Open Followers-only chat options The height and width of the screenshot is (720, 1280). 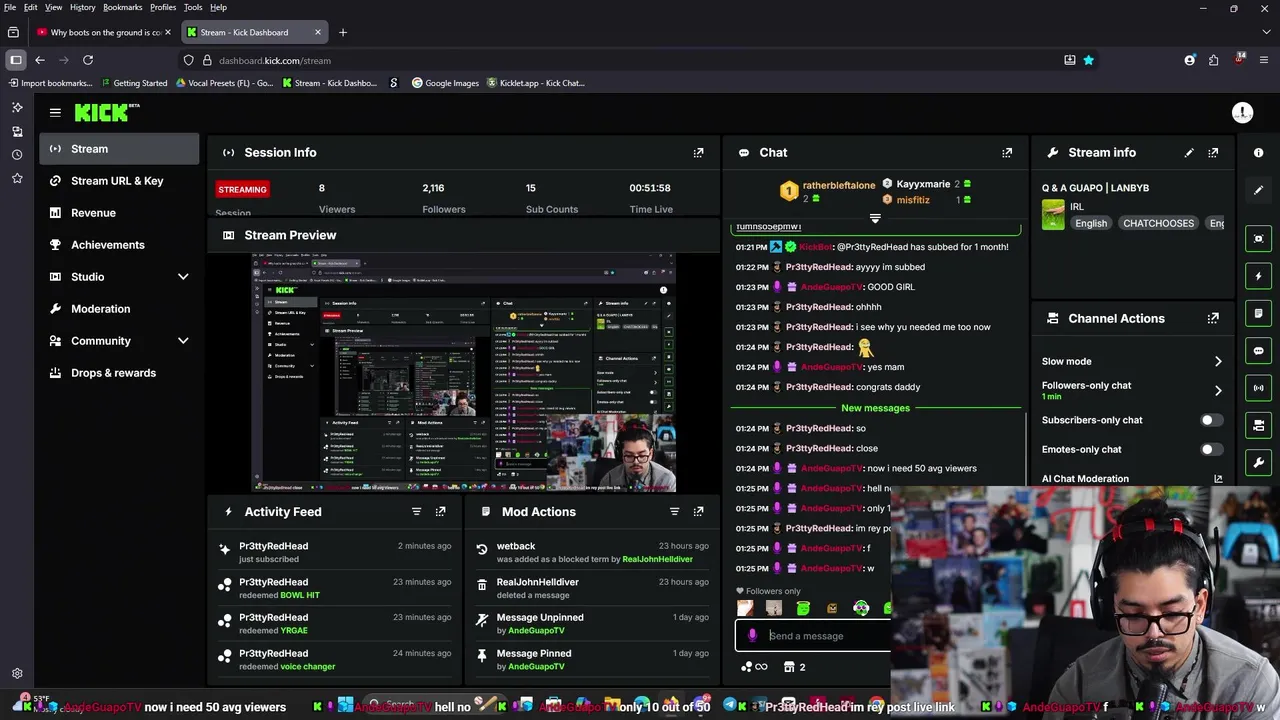[x=1132, y=390]
